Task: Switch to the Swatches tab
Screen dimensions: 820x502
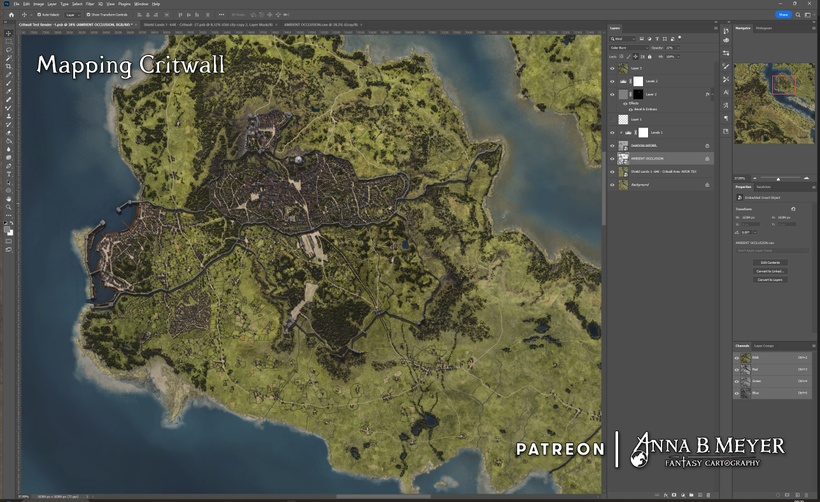Action: click(764, 187)
